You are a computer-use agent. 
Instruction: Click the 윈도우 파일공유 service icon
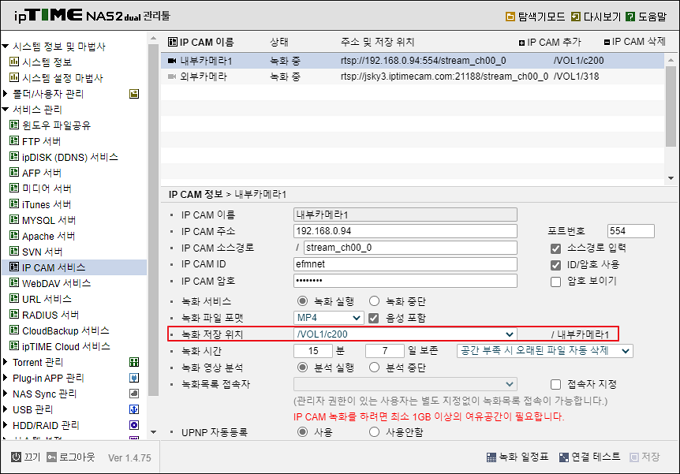[14, 125]
